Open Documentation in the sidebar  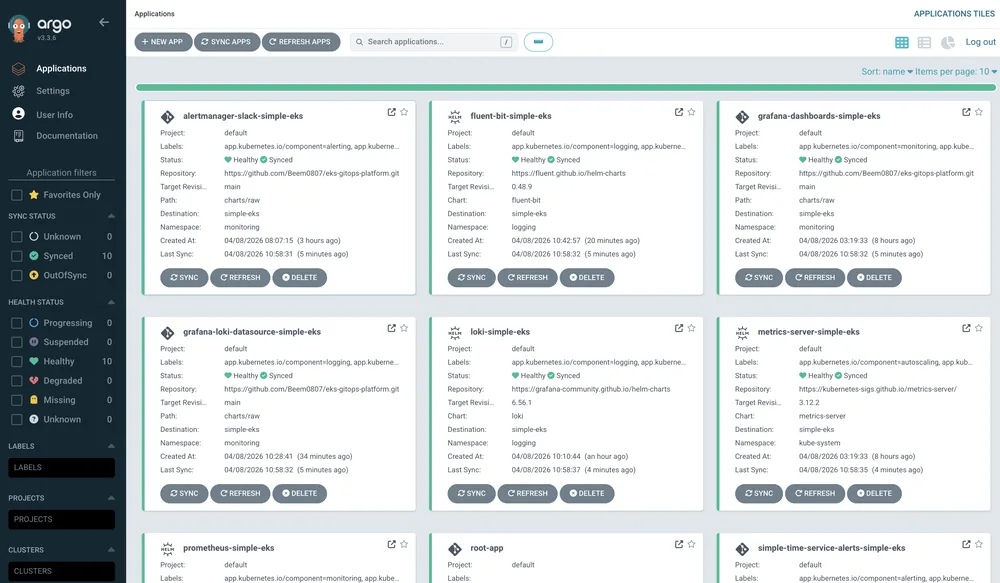(x=67, y=136)
